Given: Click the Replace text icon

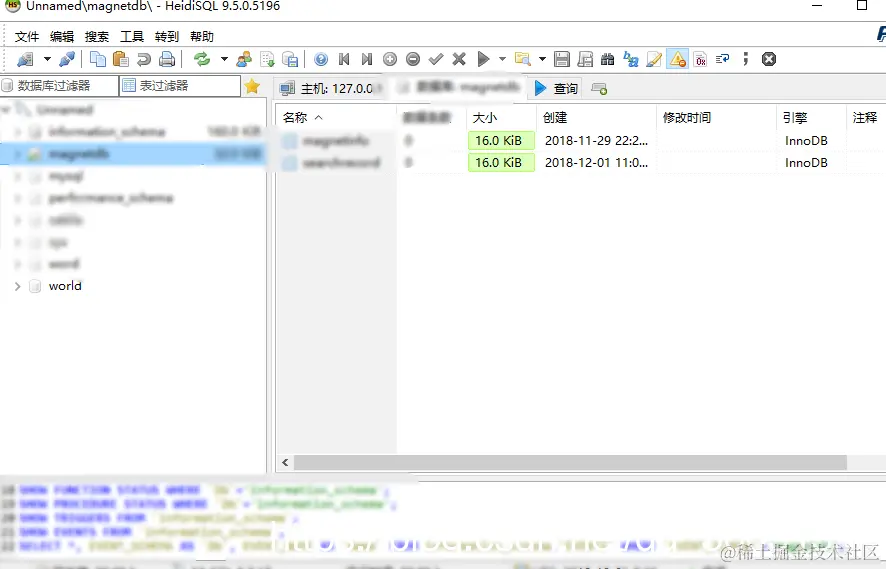Looking at the screenshot, I should pos(631,59).
